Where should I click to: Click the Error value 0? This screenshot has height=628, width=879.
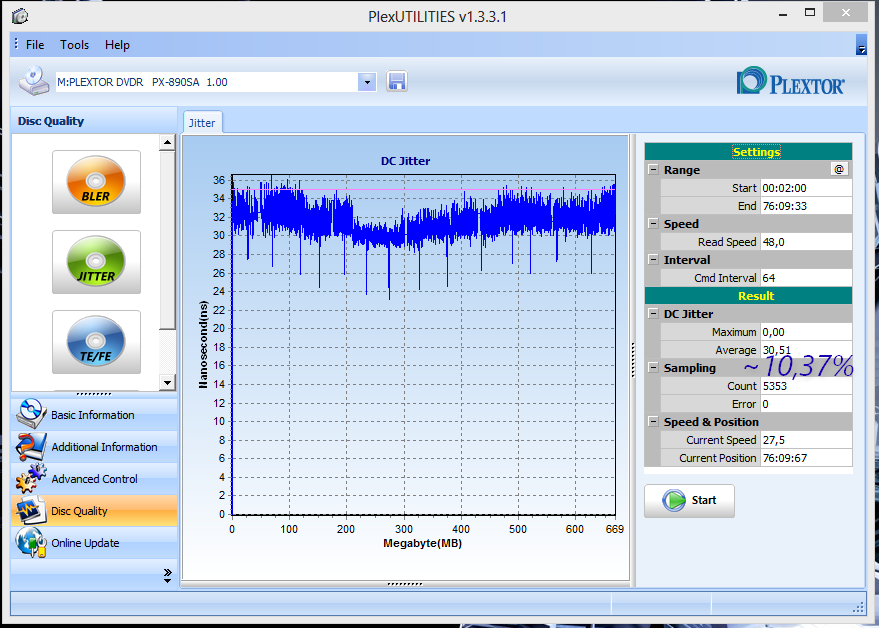(x=806, y=404)
